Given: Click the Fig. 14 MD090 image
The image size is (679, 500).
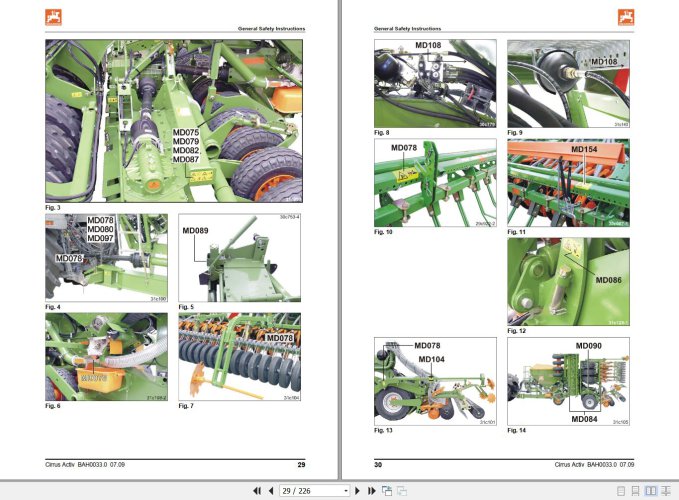Looking at the screenshot, I should [x=568, y=381].
